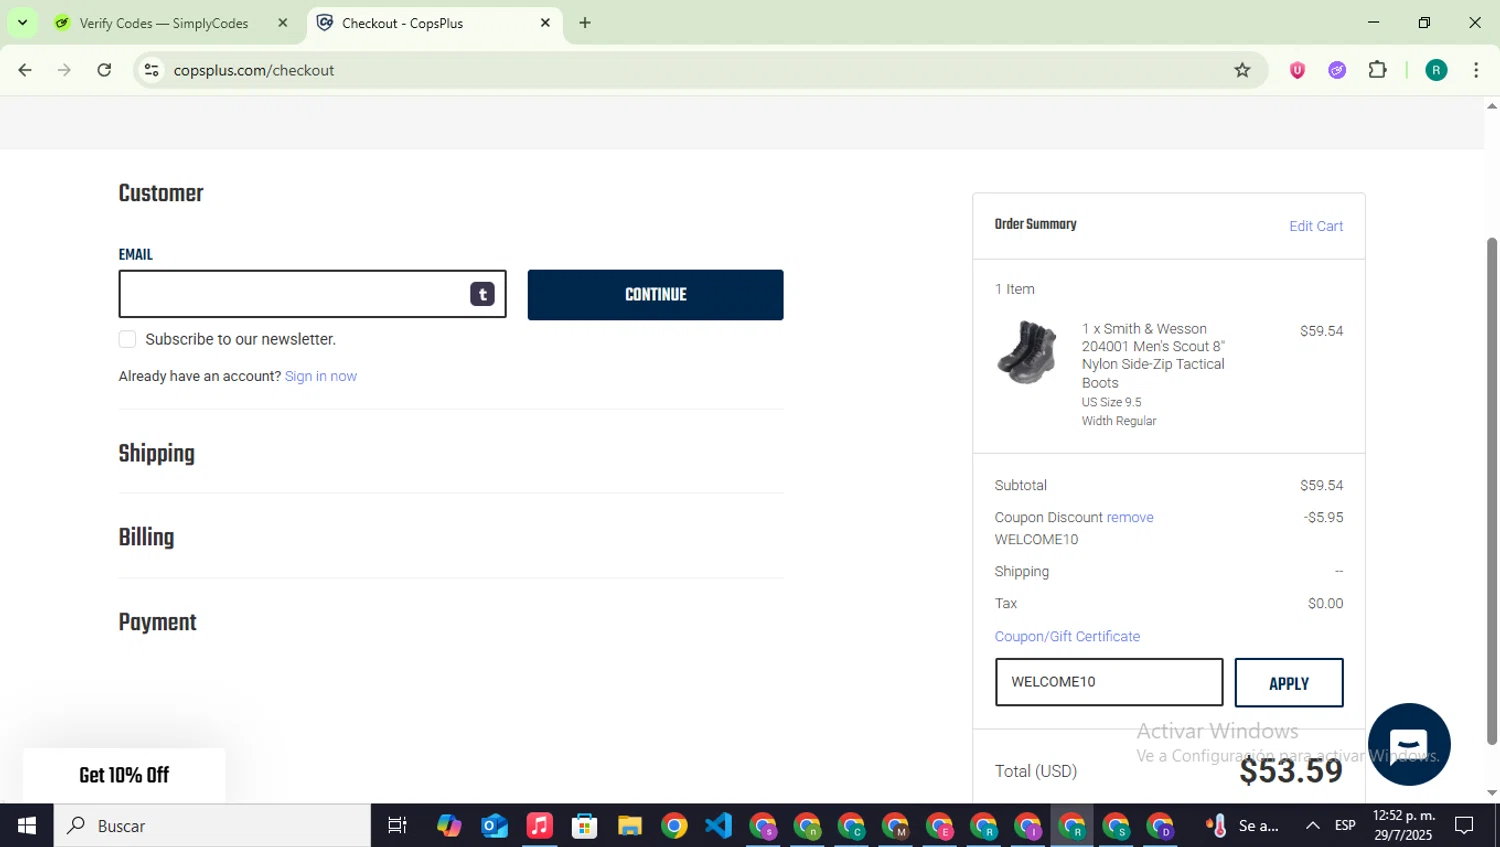Click the -$5.95 coupon discount amount
Viewport: 1500px width, 847px height.
1323,517
